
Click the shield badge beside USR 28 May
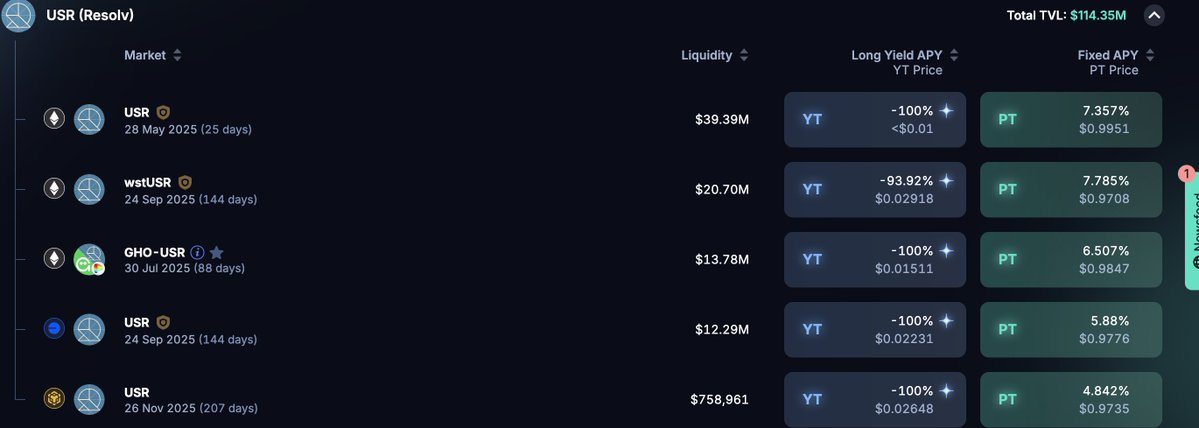click(x=163, y=113)
